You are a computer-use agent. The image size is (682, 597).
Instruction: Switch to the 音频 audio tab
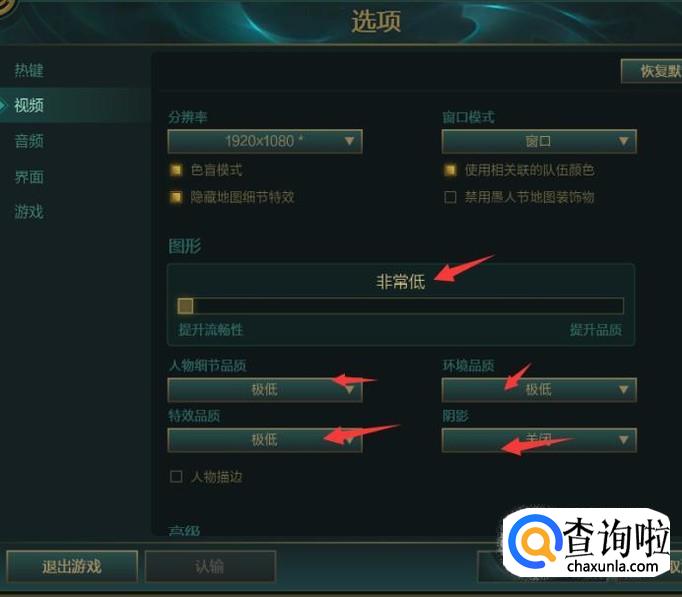29,141
